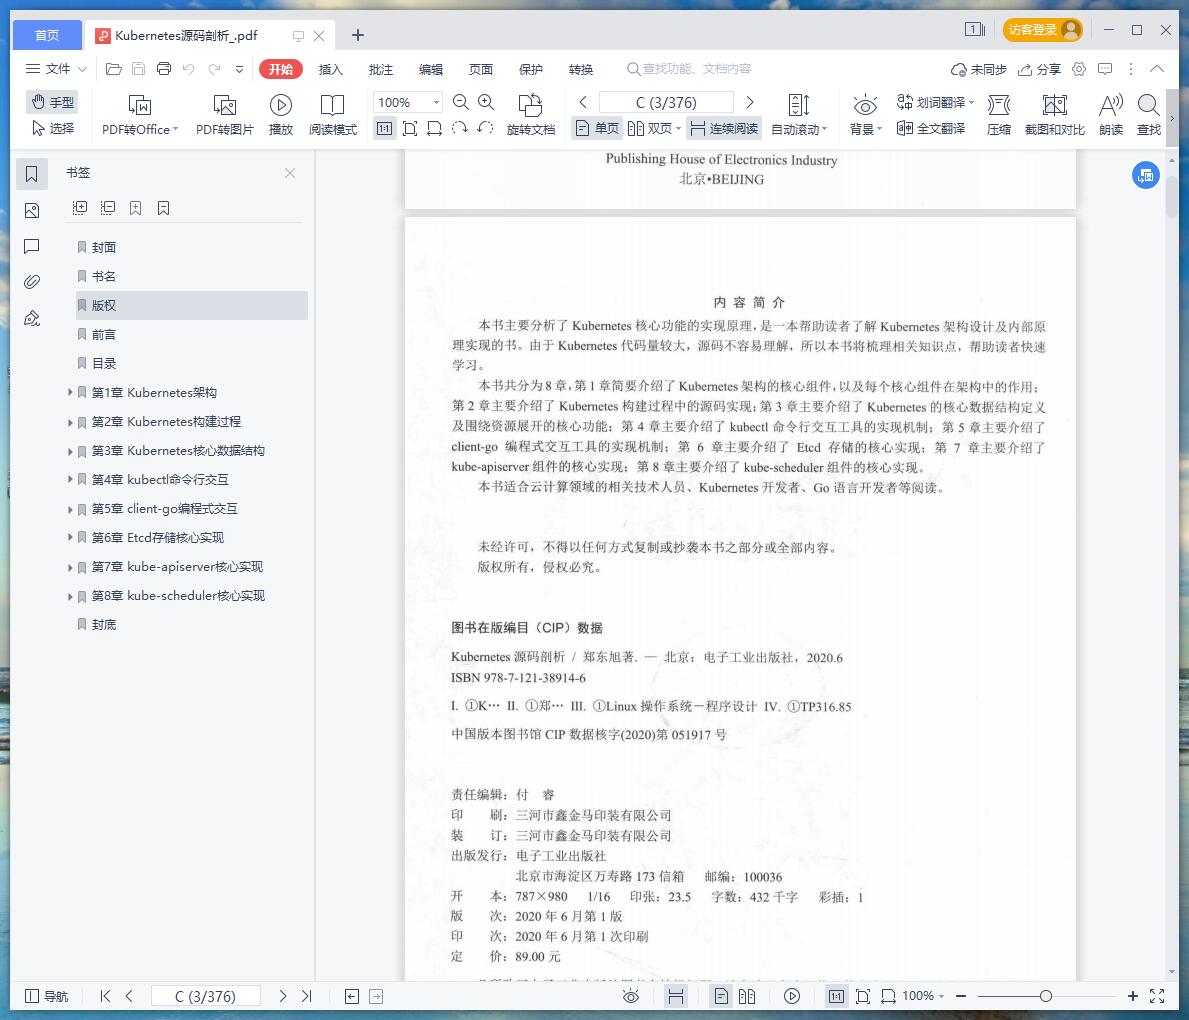Image resolution: width=1189 pixels, height=1020 pixels.
Task: Click the 访客登录 login button
Action: pyautogui.click(x=1043, y=30)
